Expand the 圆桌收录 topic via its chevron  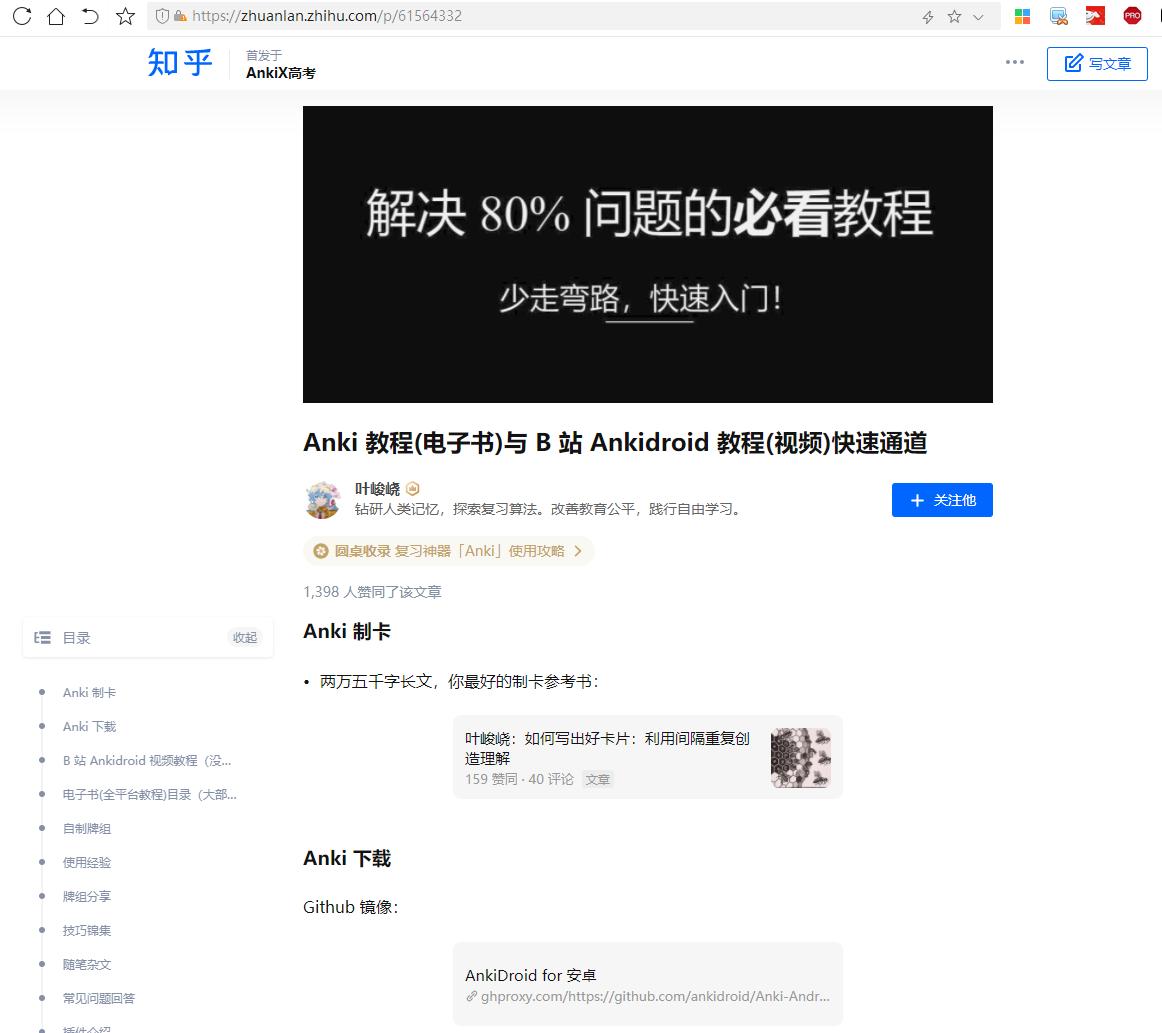pos(575,551)
